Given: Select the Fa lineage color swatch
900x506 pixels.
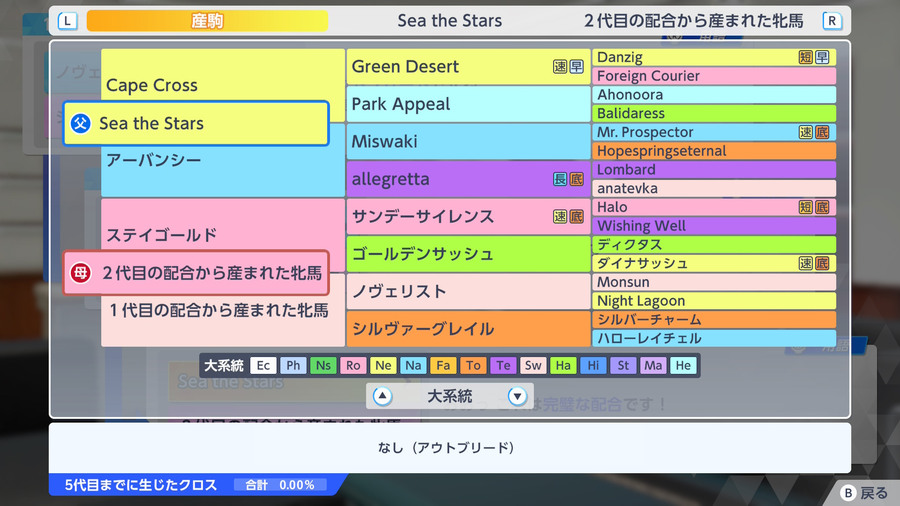Looking at the screenshot, I should pyautogui.click(x=443, y=365).
